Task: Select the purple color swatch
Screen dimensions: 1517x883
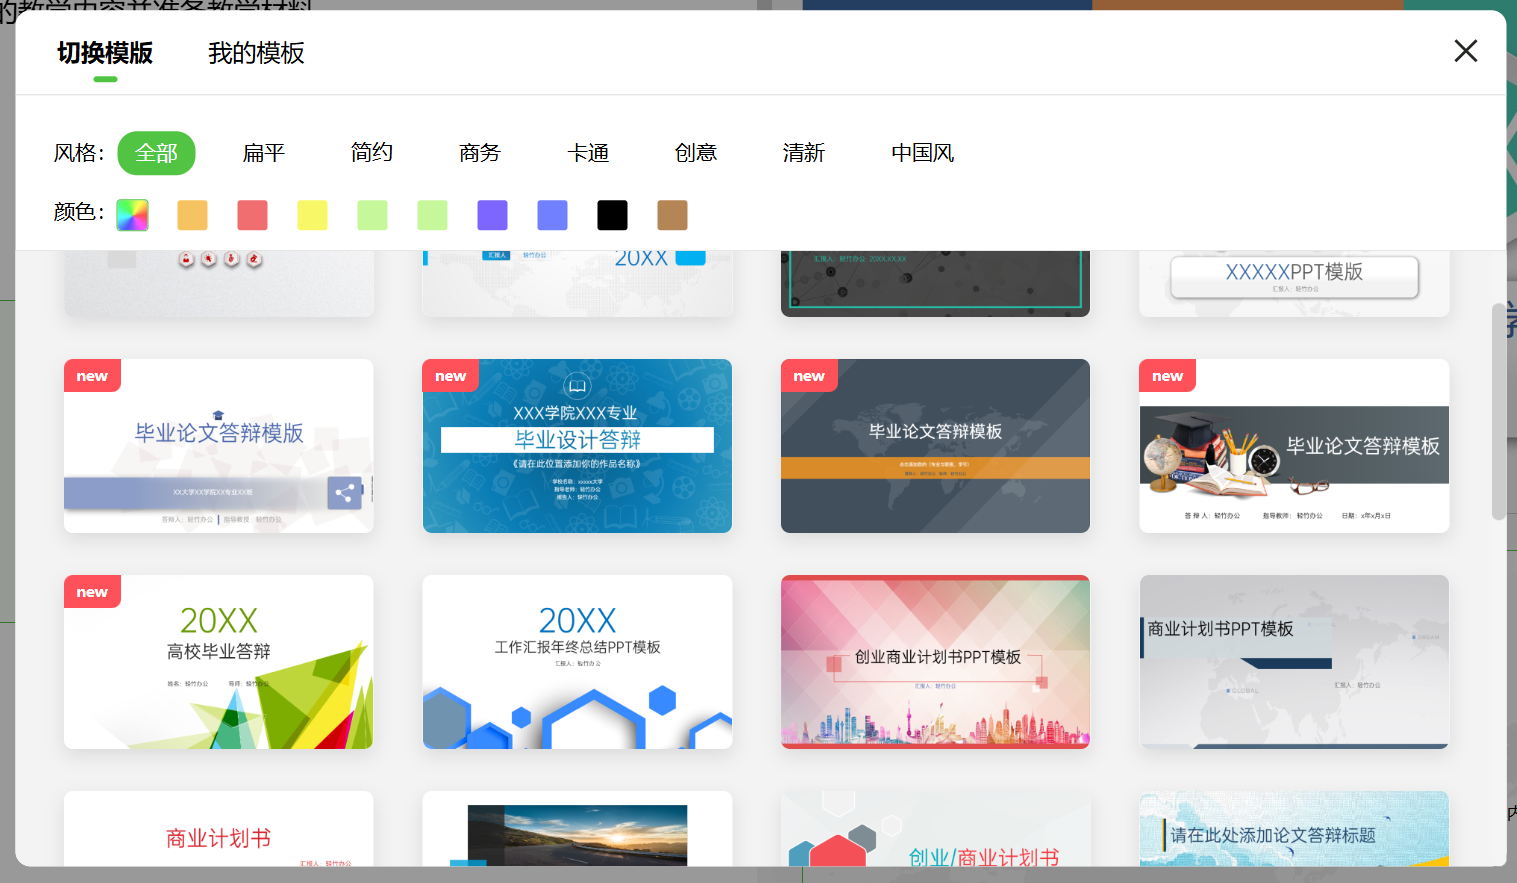Action: point(492,214)
